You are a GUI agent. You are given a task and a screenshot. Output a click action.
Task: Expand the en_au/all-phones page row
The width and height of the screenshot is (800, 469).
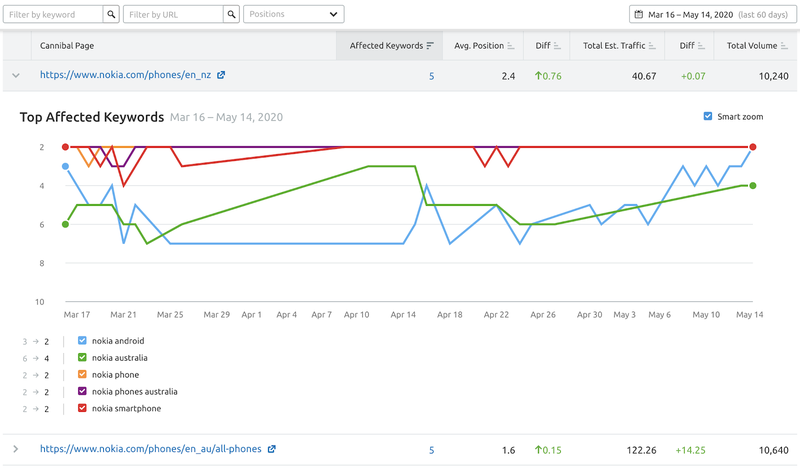(x=15, y=450)
